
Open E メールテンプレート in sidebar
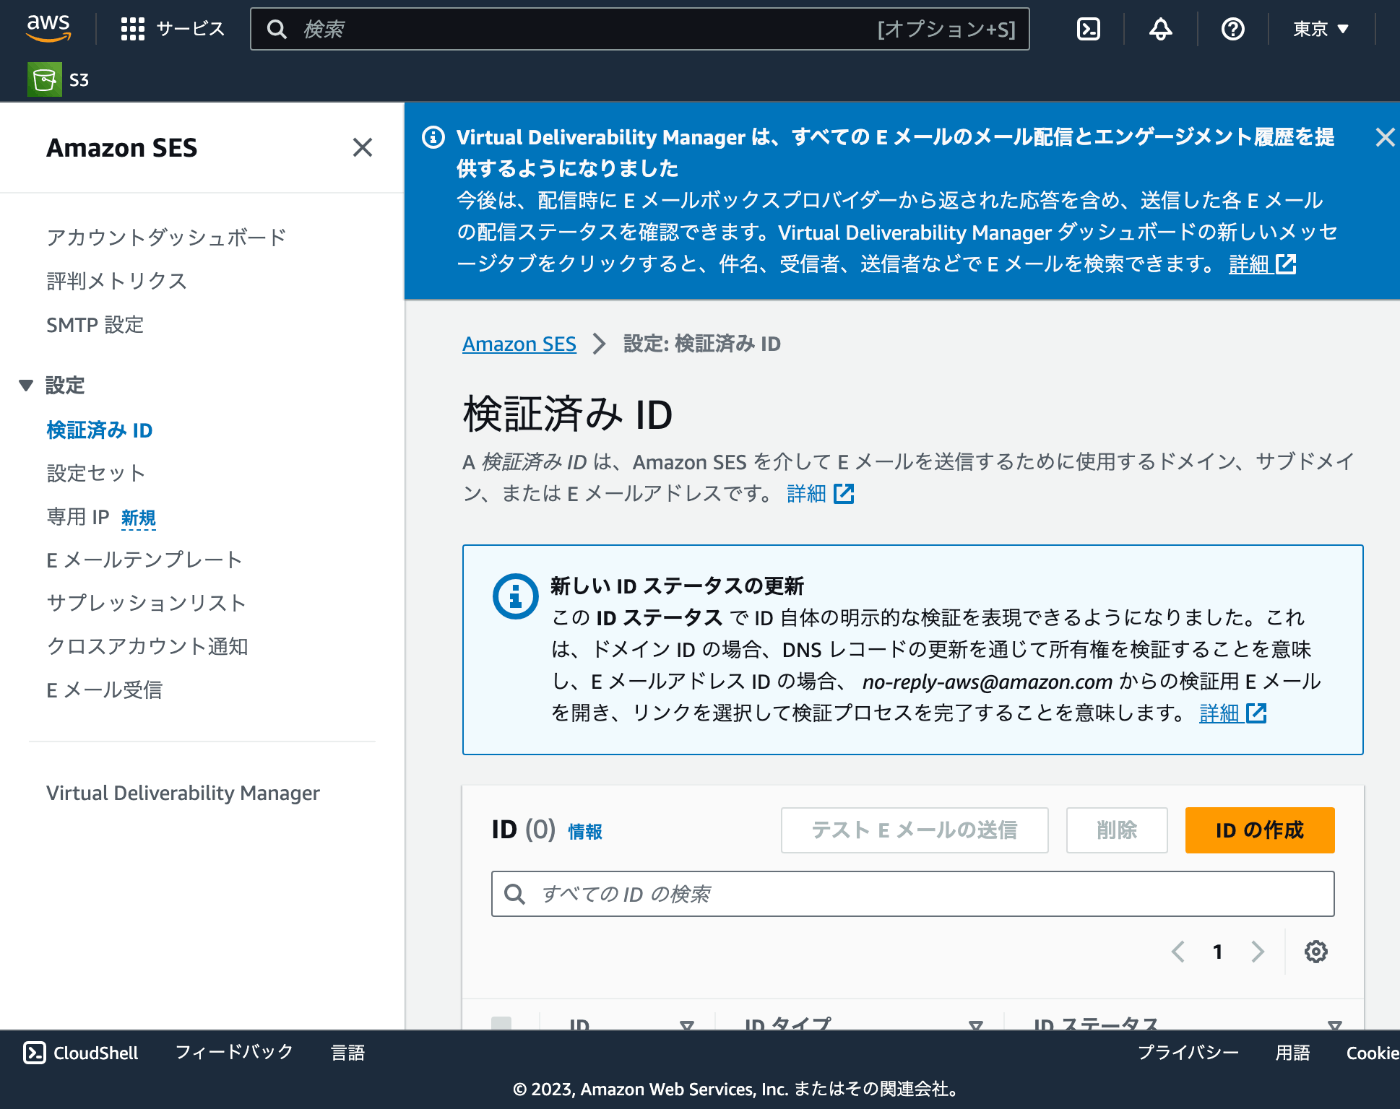click(x=144, y=560)
